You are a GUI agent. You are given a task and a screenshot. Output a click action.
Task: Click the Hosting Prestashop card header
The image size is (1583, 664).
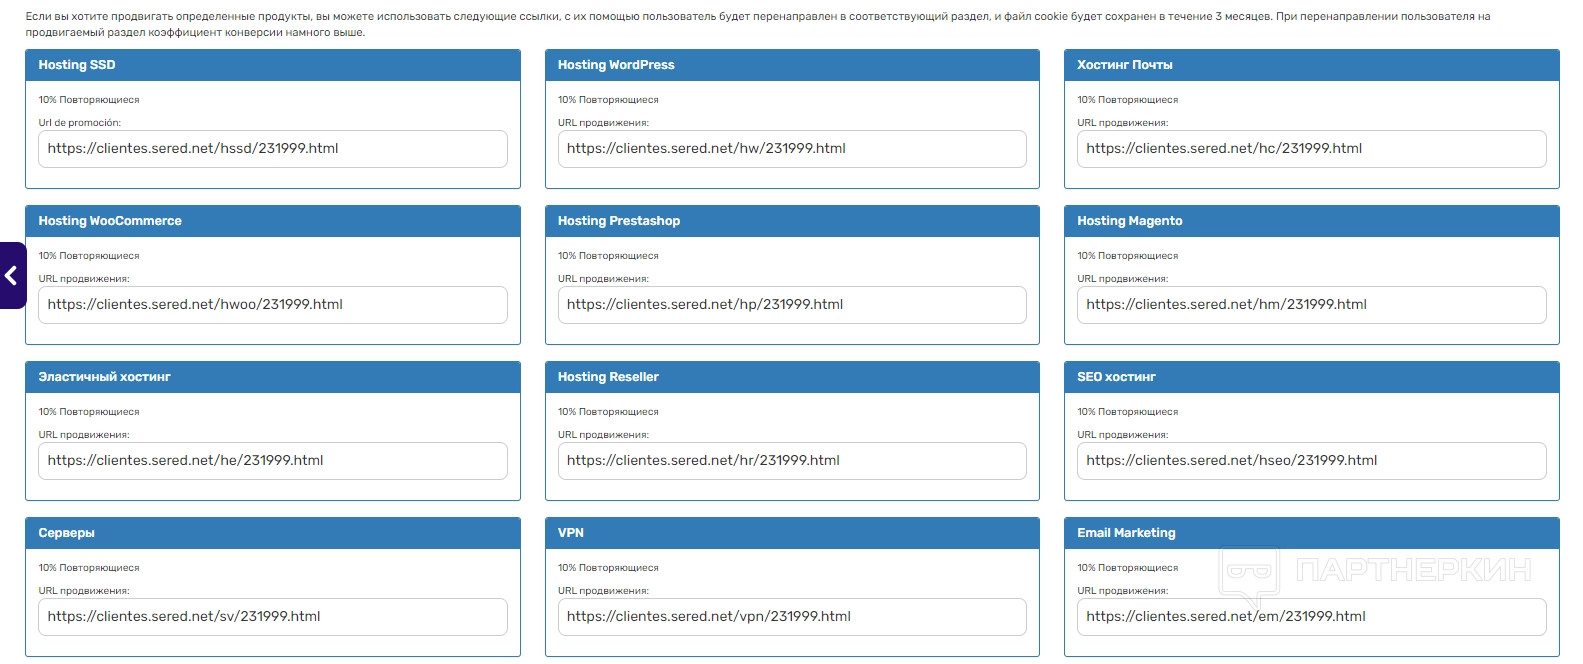[x=792, y=221]
